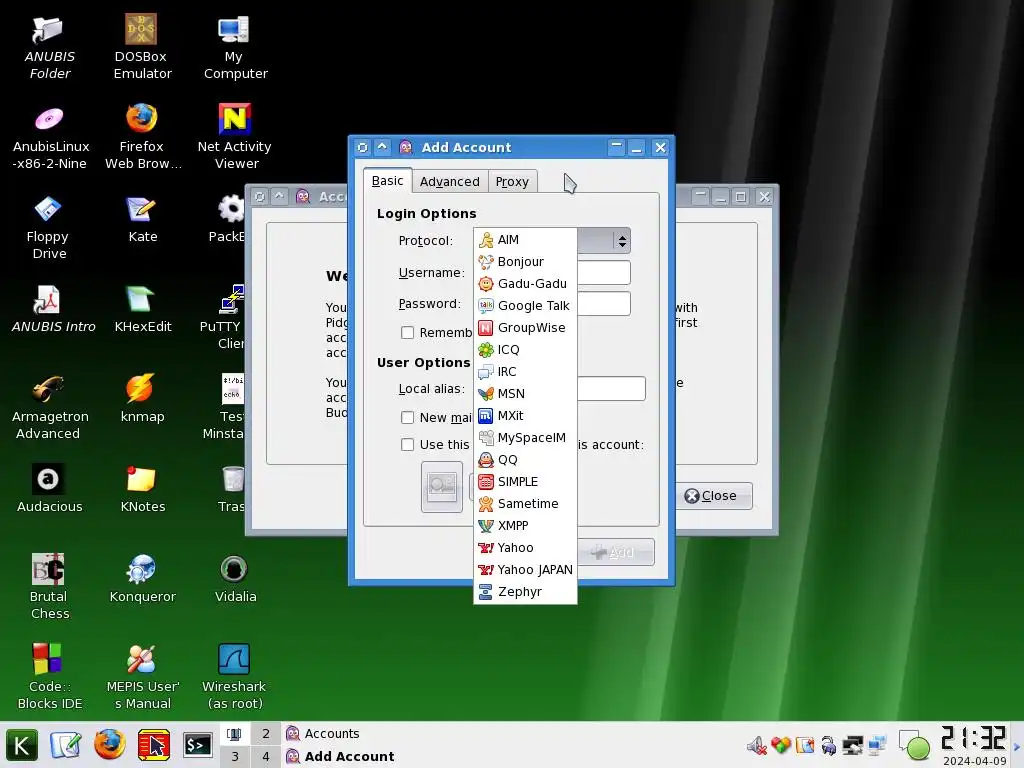
Task: Click the Add button in Add Account
Action: click(615, 552)
